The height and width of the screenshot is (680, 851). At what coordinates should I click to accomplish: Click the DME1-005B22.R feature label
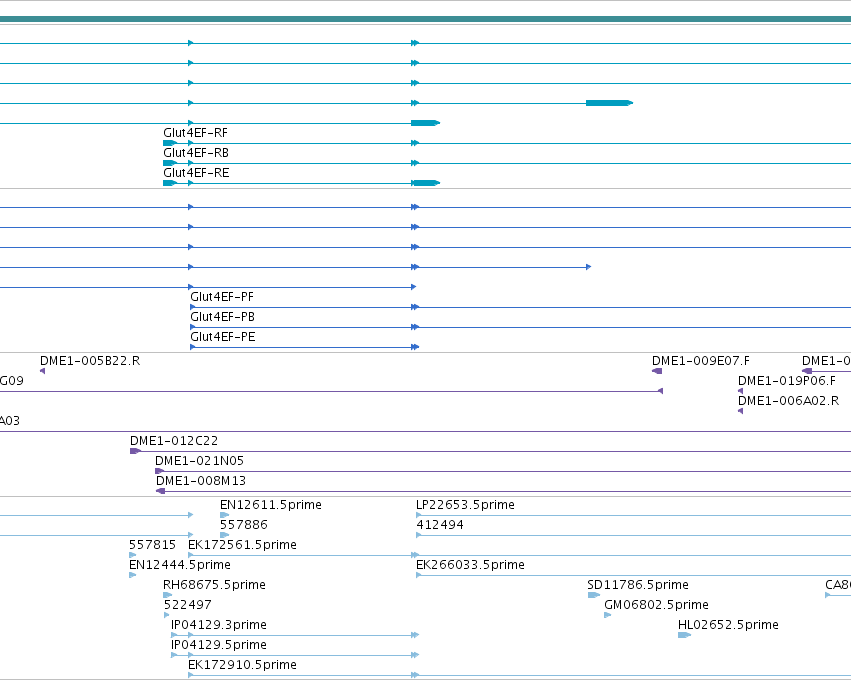pos(90,361)
